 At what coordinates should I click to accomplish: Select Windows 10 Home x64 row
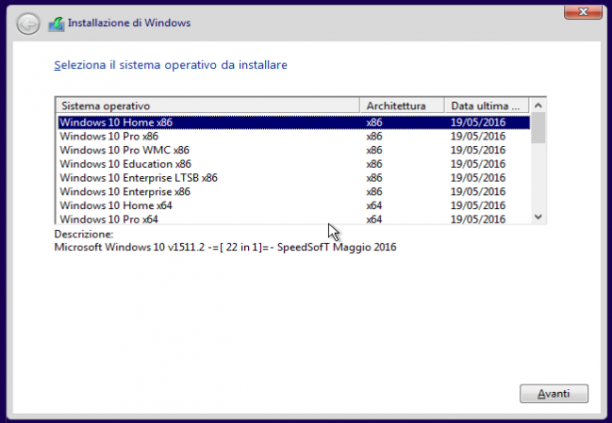point(294,205)
